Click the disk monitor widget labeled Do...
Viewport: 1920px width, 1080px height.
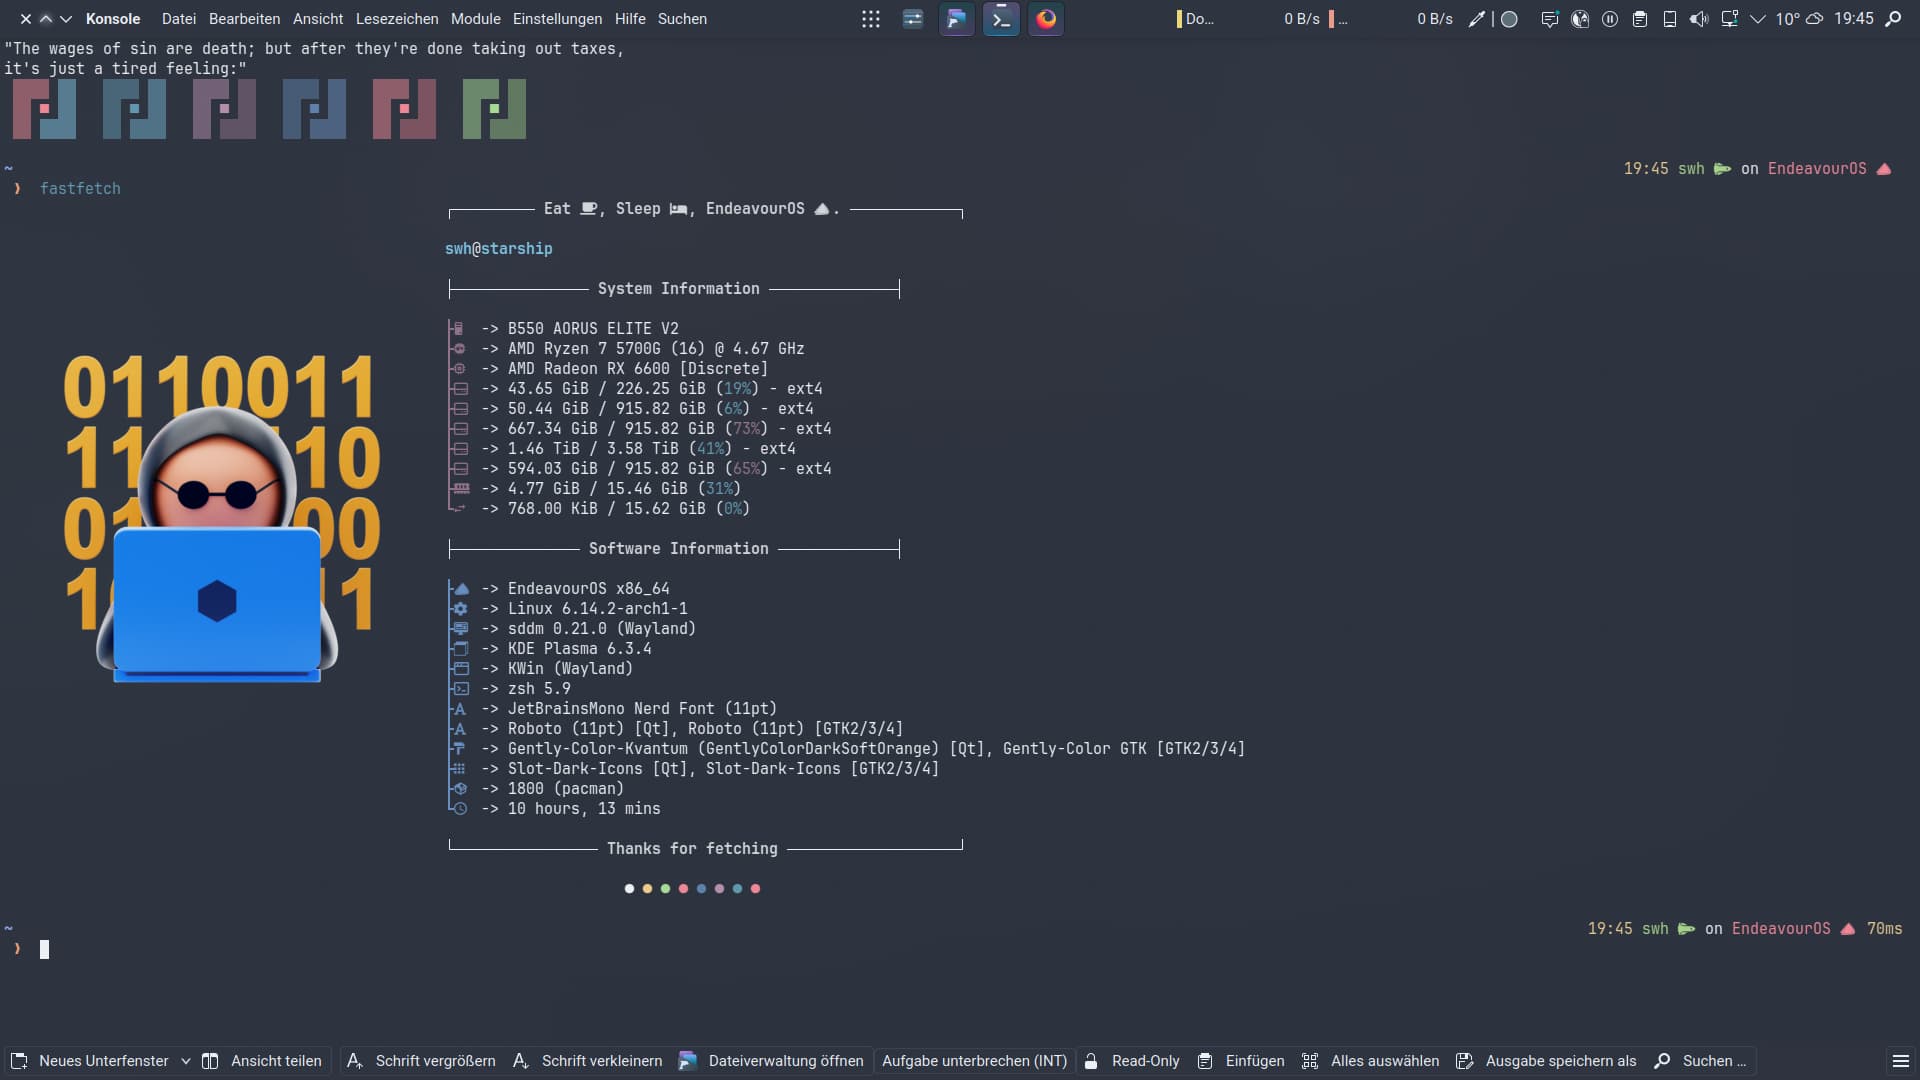(x=1195, y=19)
